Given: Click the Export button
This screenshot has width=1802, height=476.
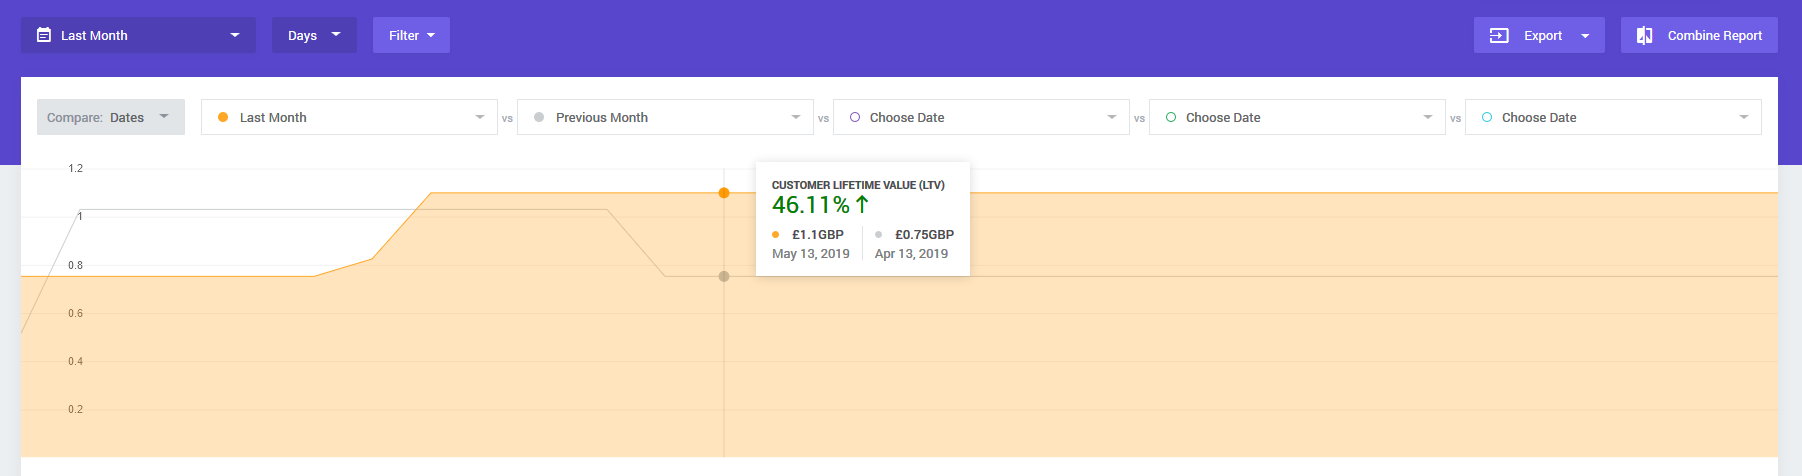Looking at the screenshot, I should coord(1539,35).
